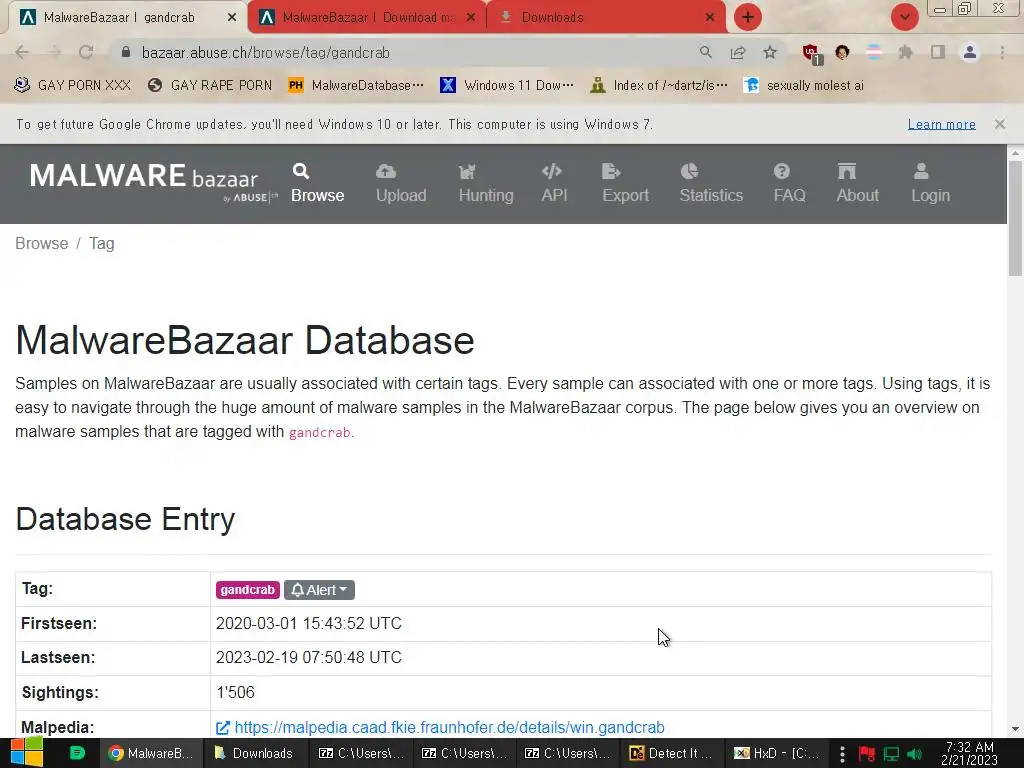1024x768 pixels.
Task: Click the MalwareBazaar logo
Action: click(x=153, y=182)
